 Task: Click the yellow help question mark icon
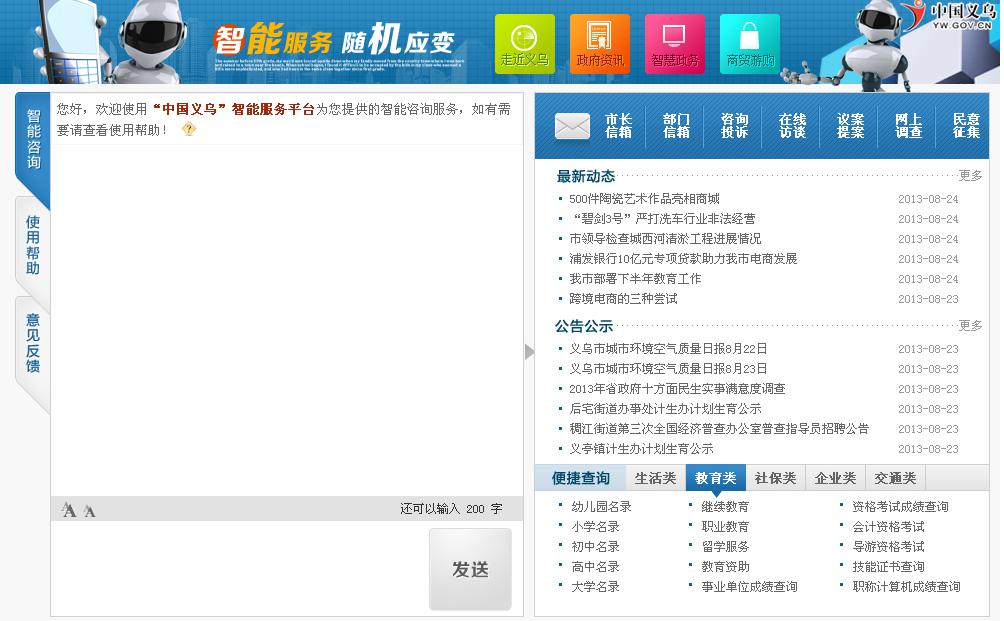[x=189, y=129]
